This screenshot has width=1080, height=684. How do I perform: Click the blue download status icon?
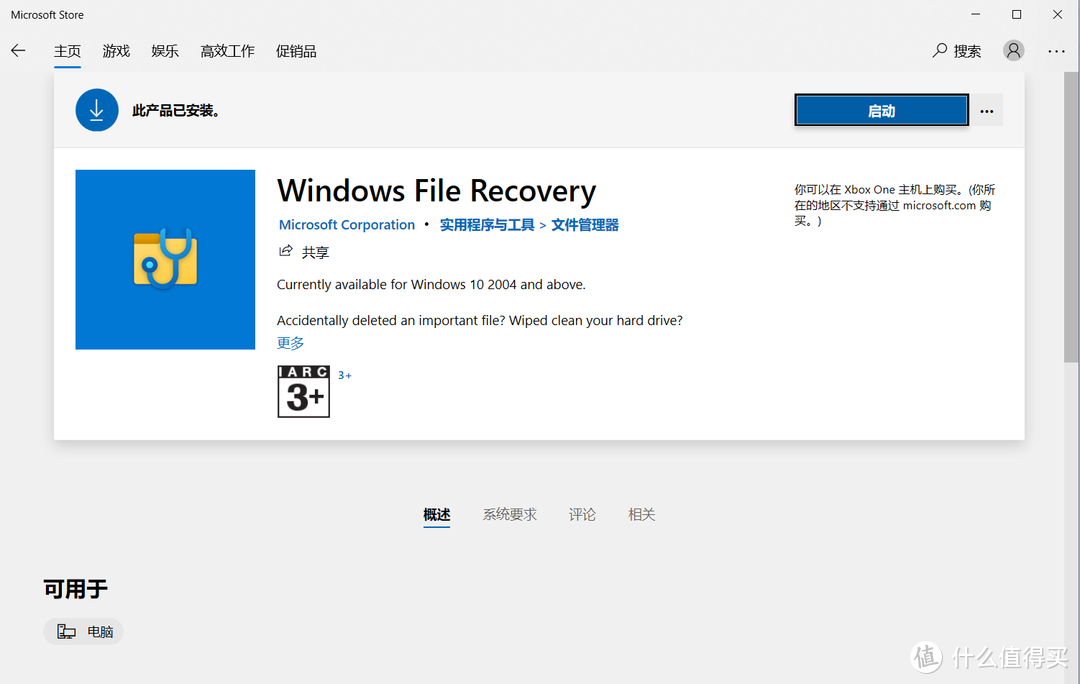point(96,110)
